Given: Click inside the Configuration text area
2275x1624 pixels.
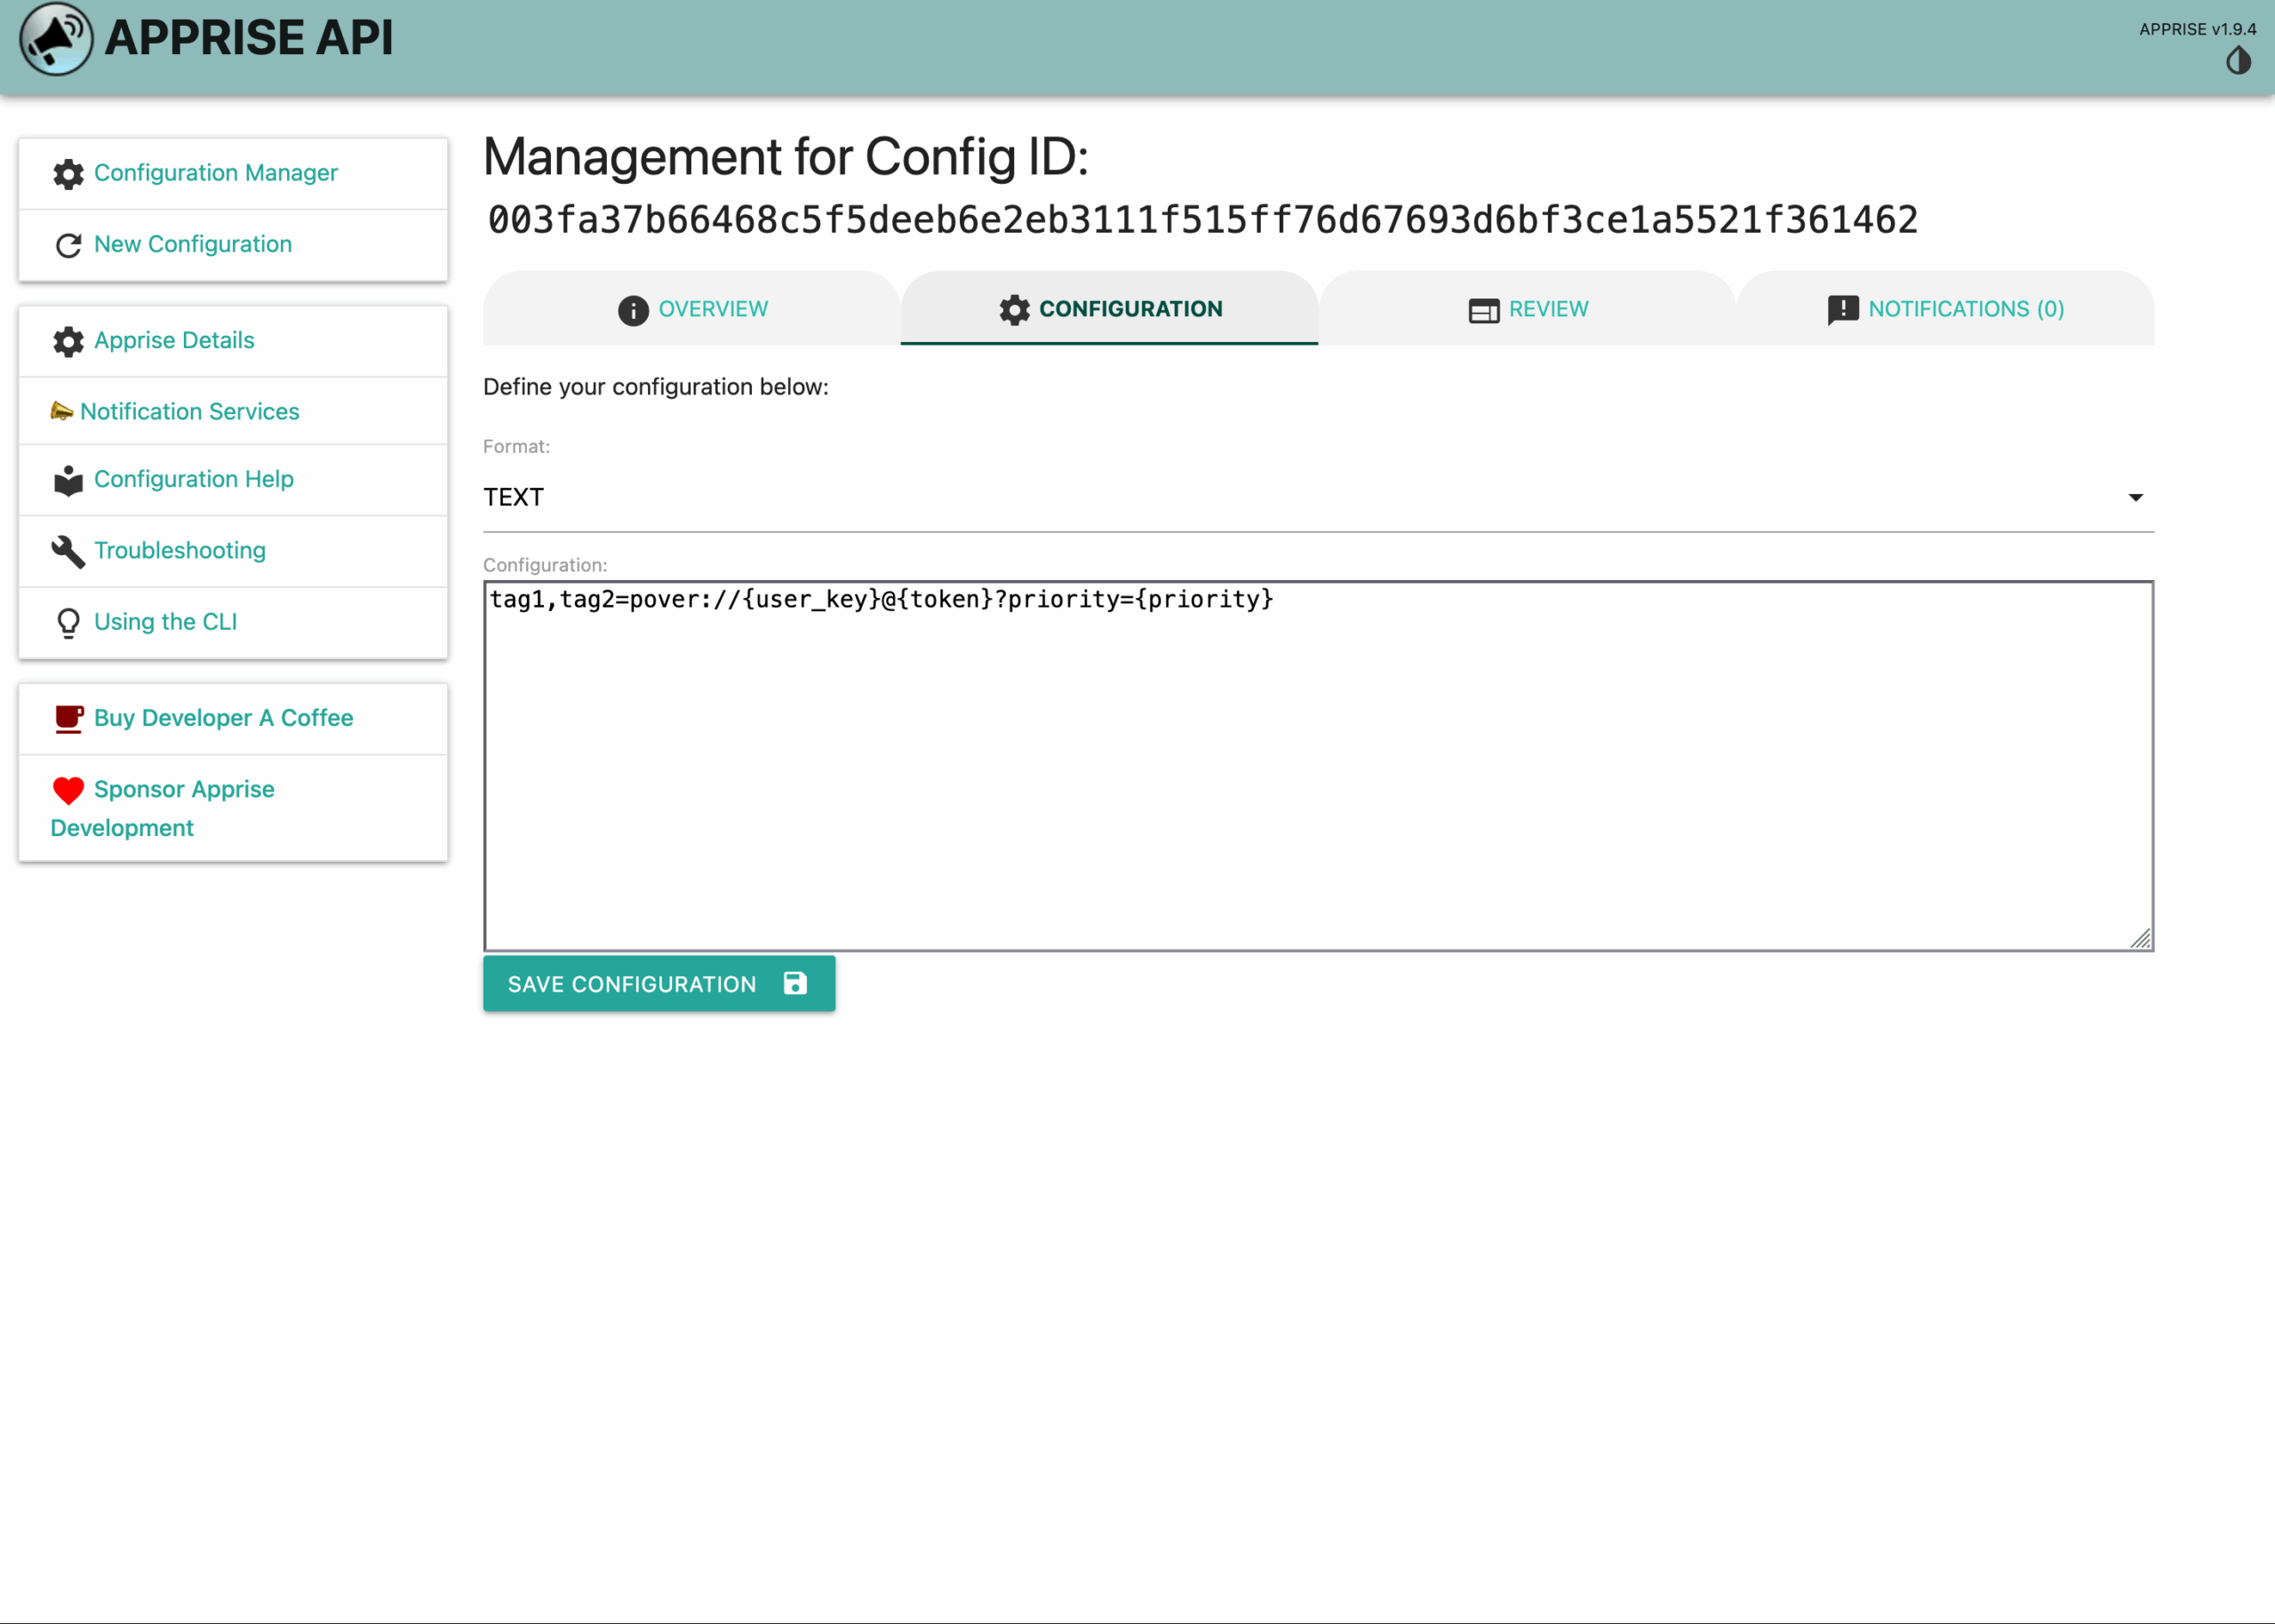Looking at the screenshot, I should [1318, 766].
